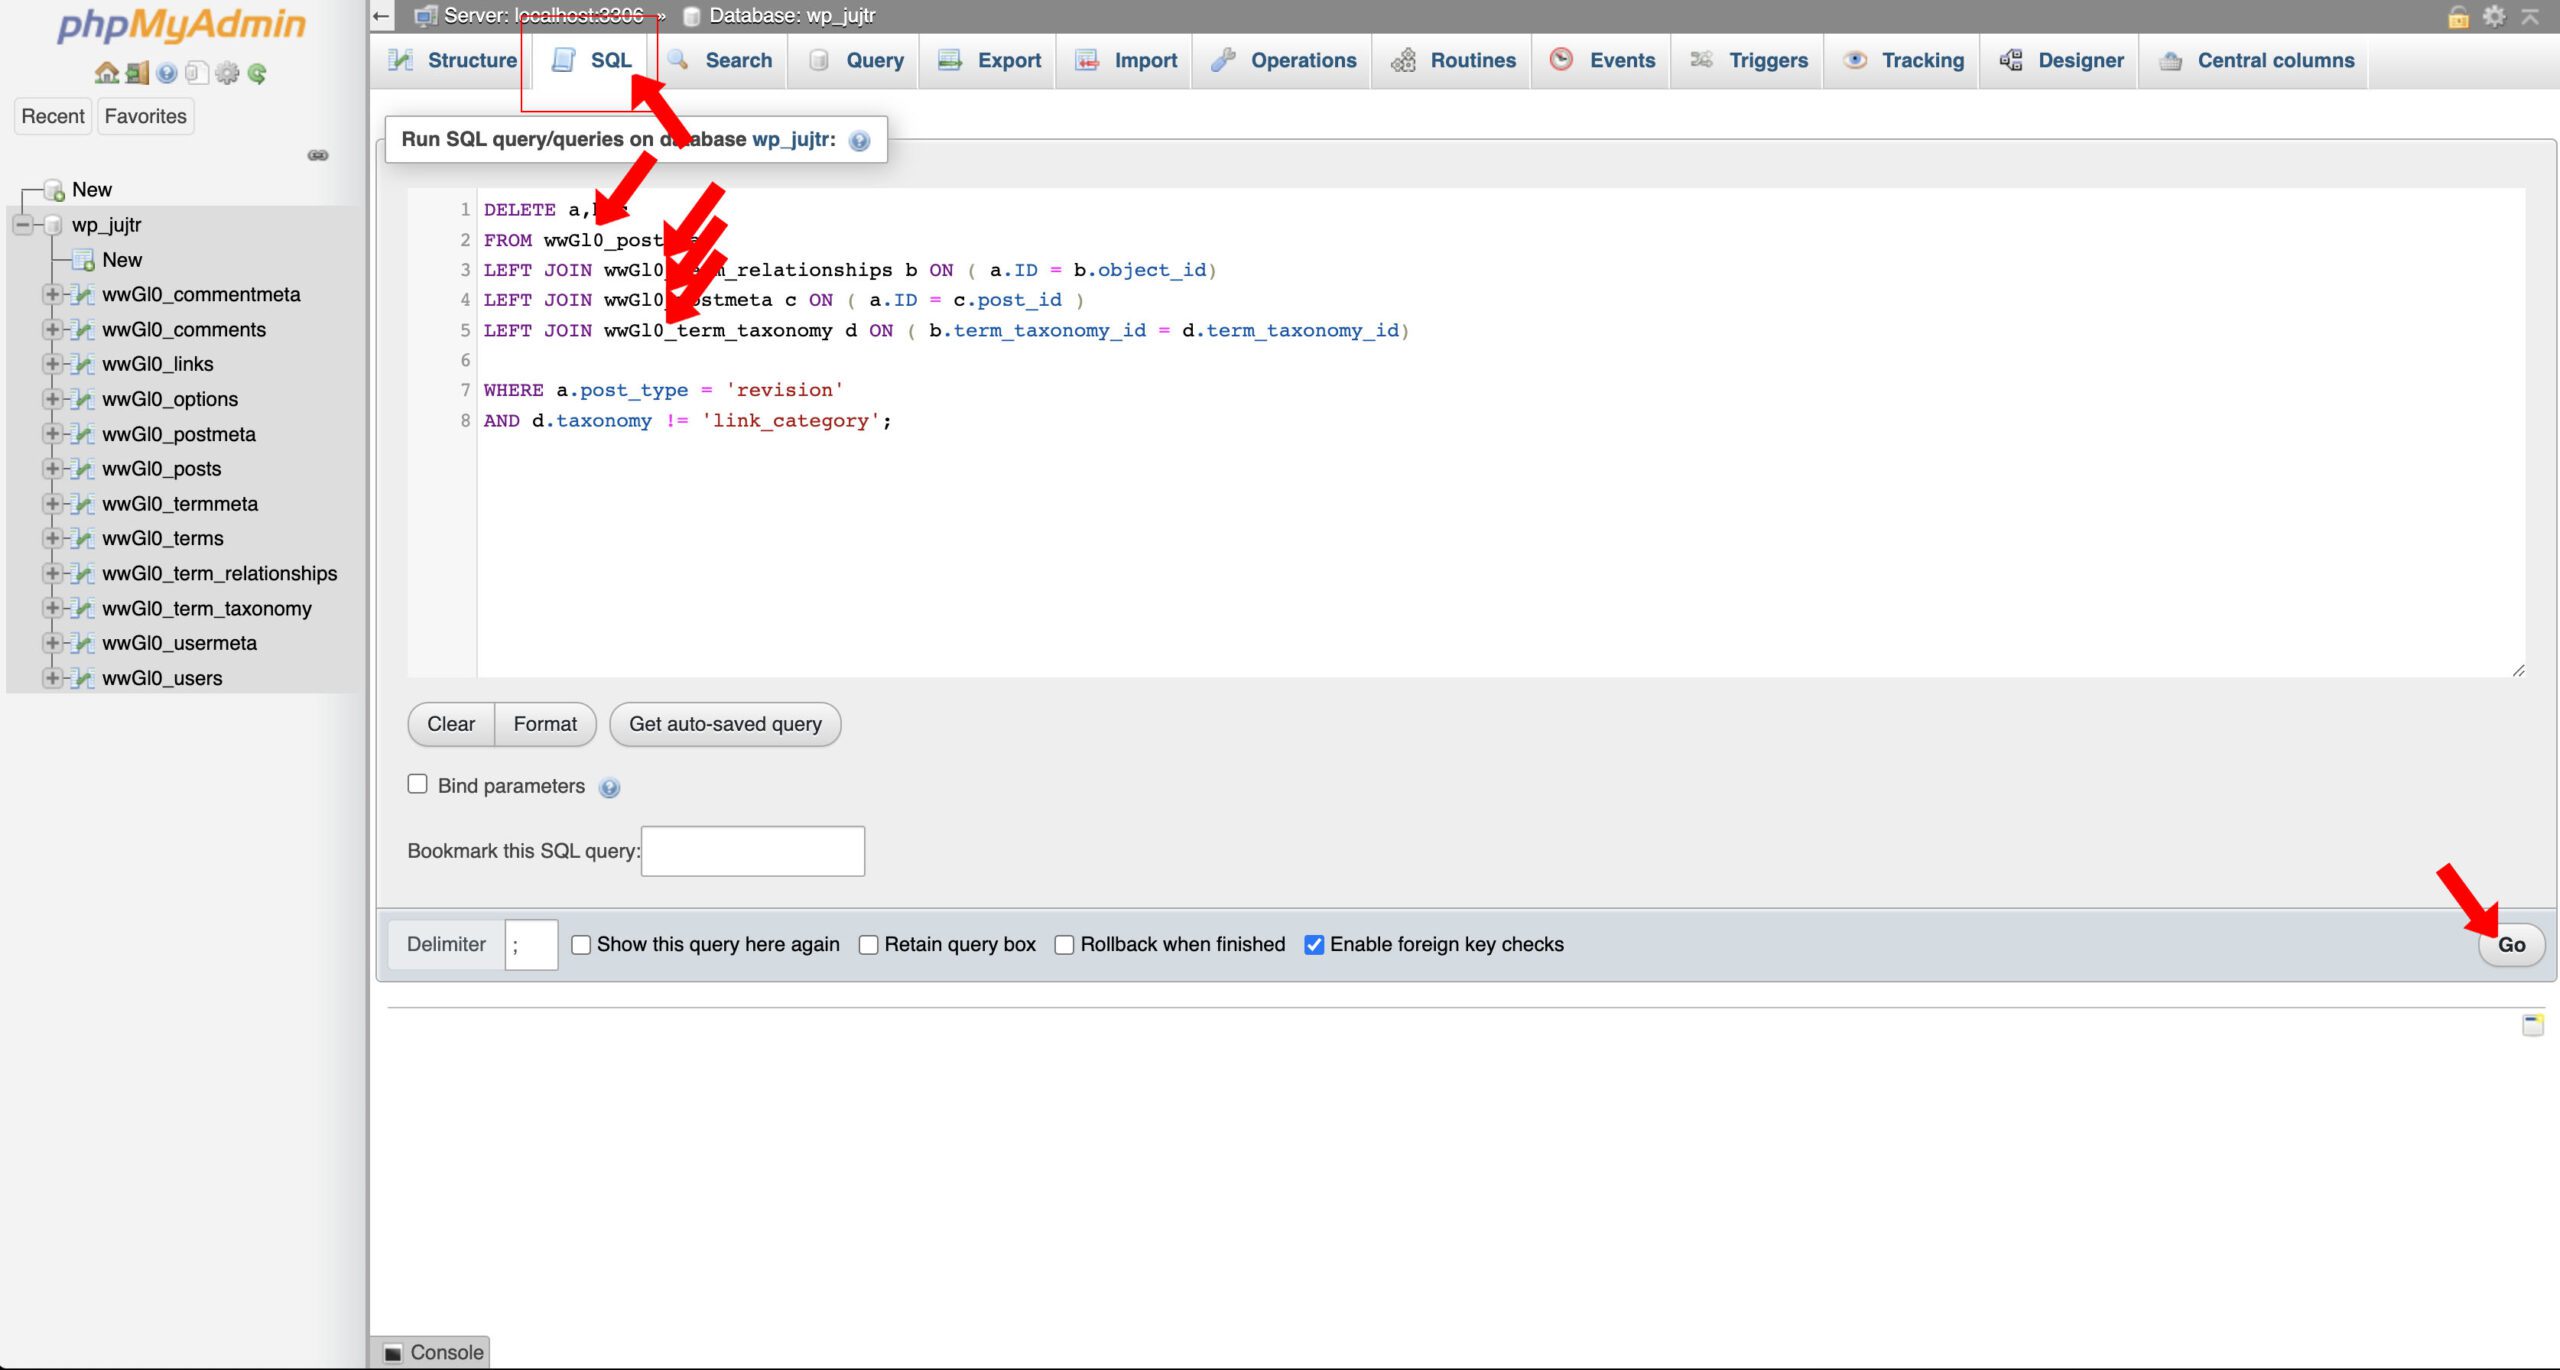The width and height of the screenshot is (2560, 1370).
Task: Click the table icon beside wwGl0_posts
Action: click(84, 469)
